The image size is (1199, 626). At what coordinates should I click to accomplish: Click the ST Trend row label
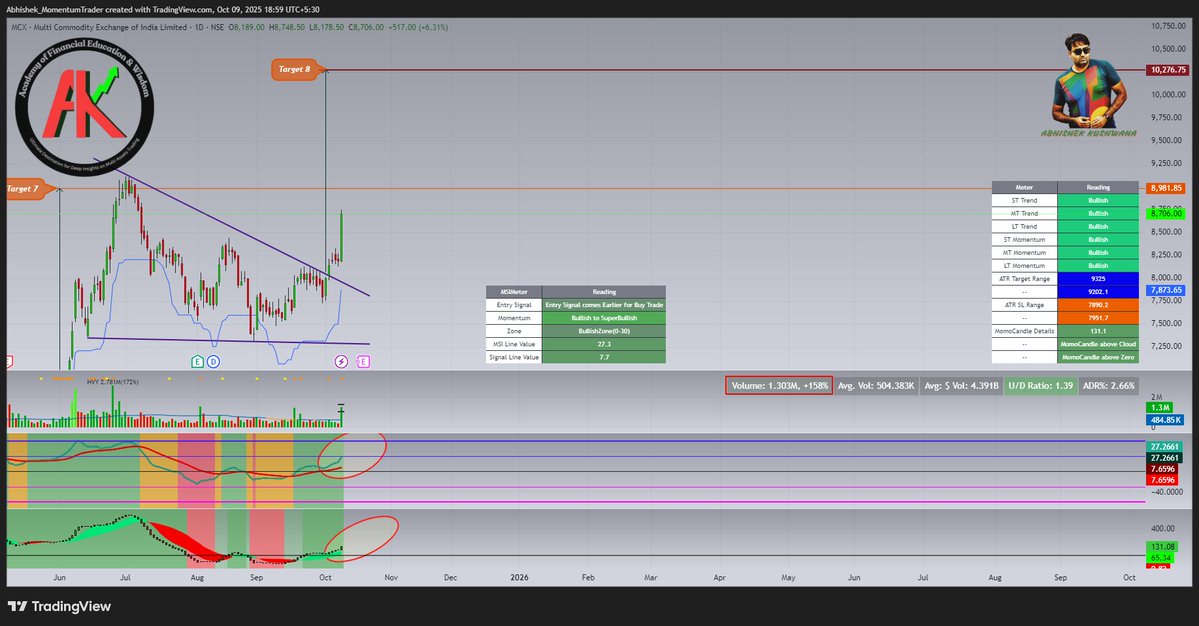pyautogui.click(x=1025, y=201)
